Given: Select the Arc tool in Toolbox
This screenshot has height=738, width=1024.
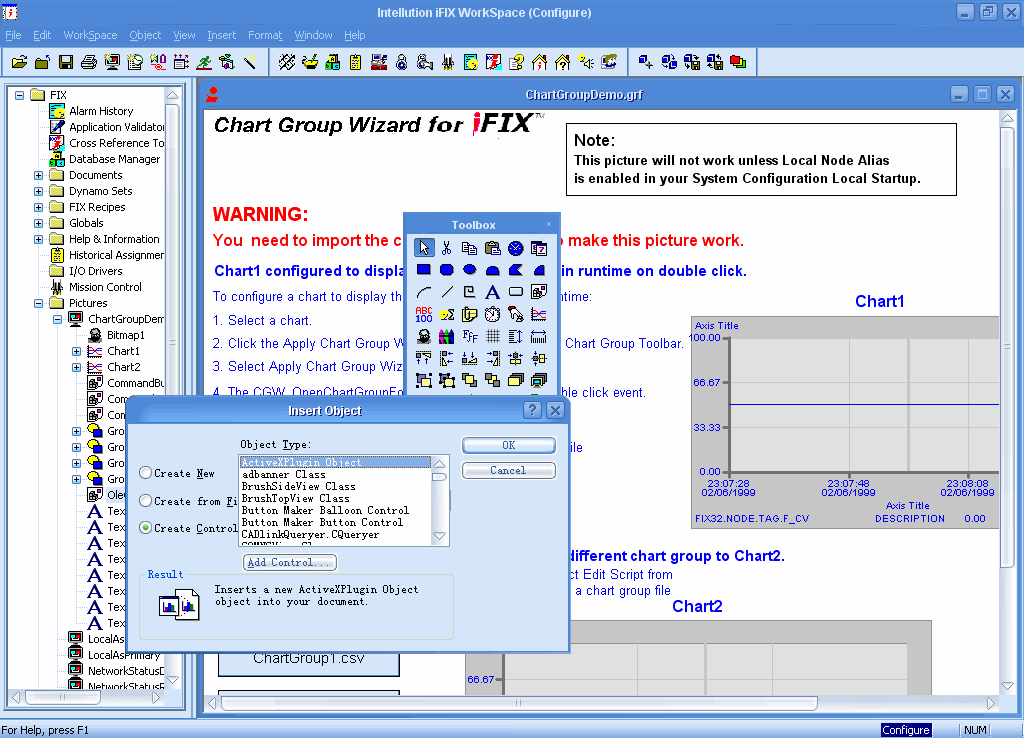Looking at the screenshot, I should click(424, 292).
